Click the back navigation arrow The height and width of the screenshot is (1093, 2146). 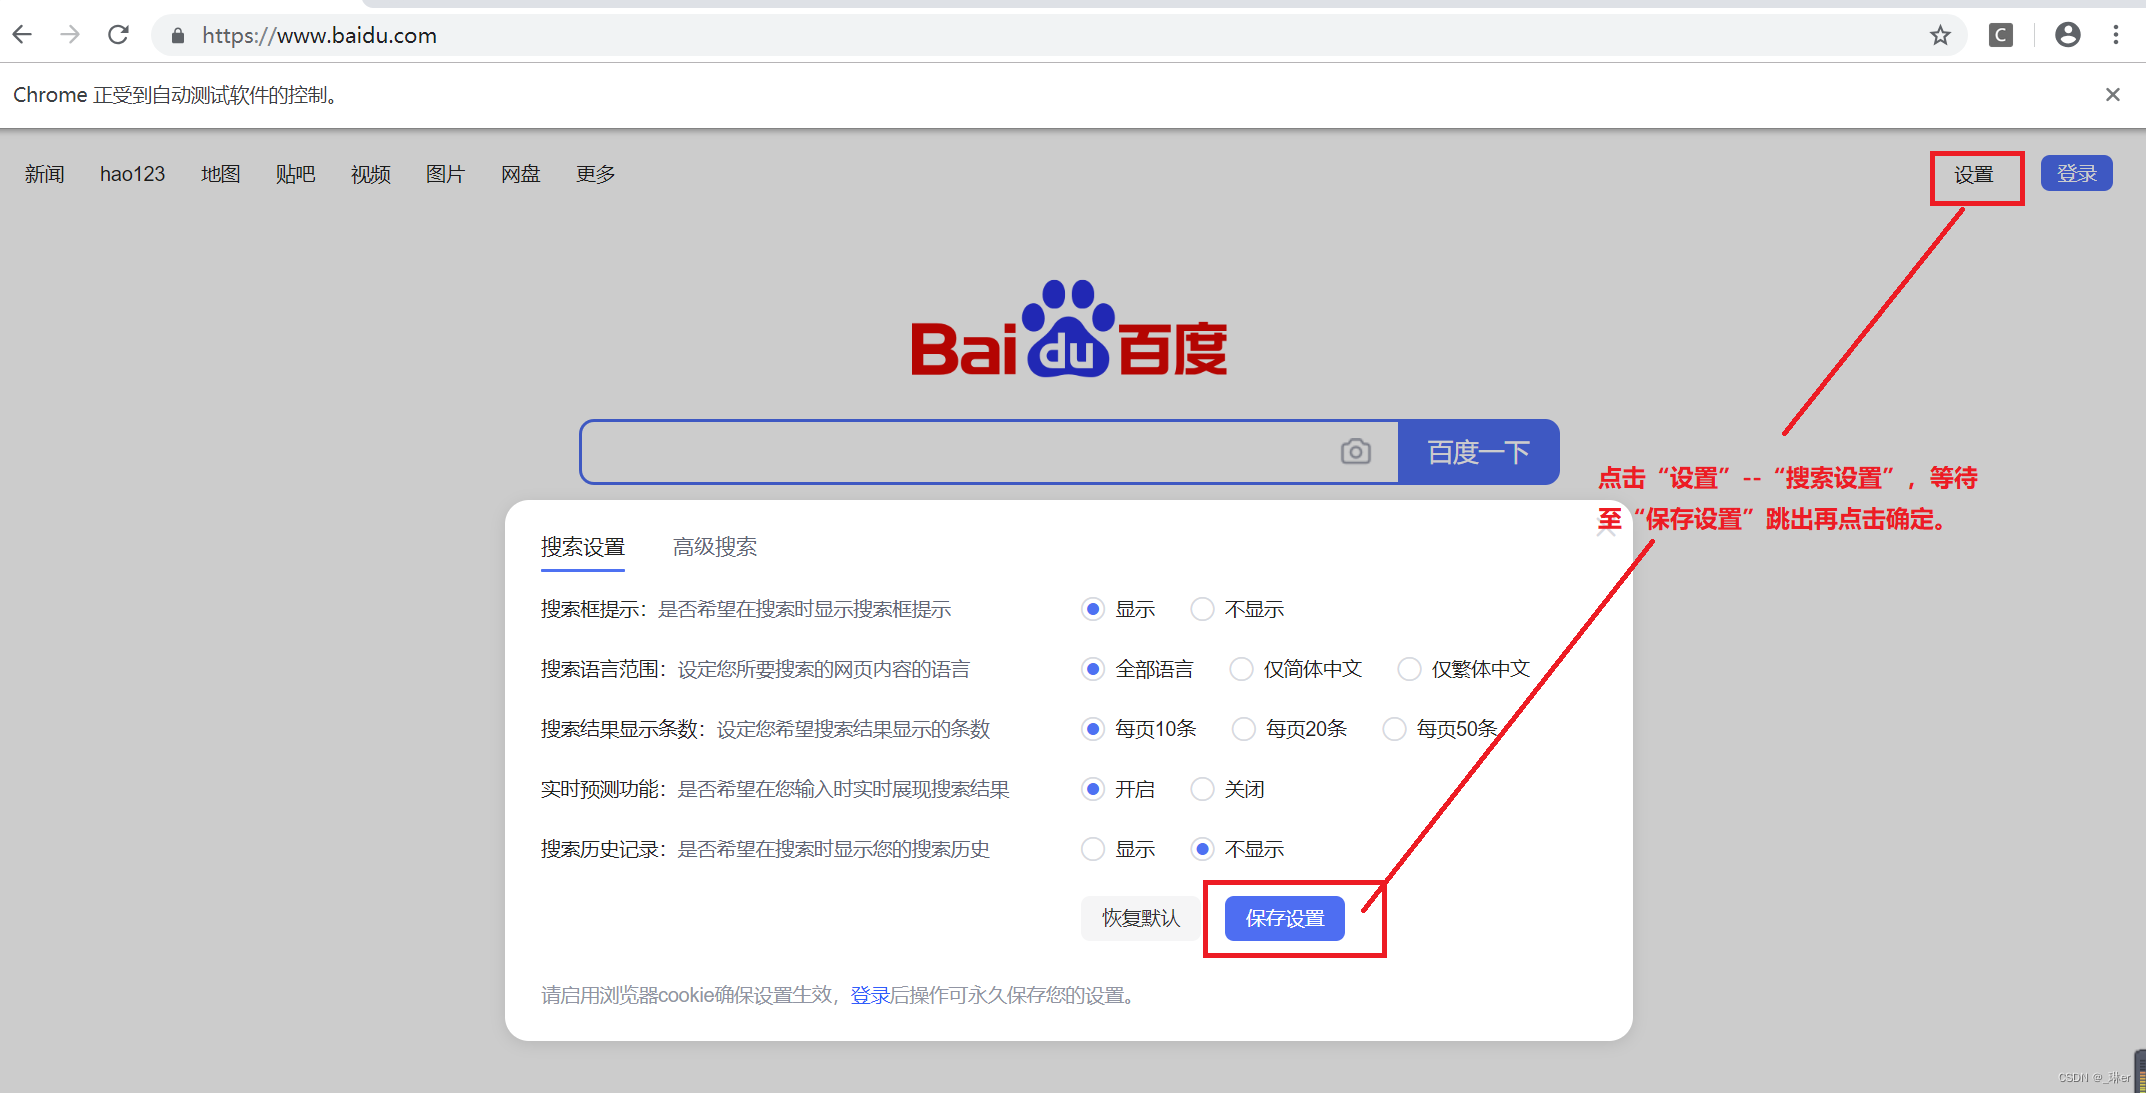point(22,34)
